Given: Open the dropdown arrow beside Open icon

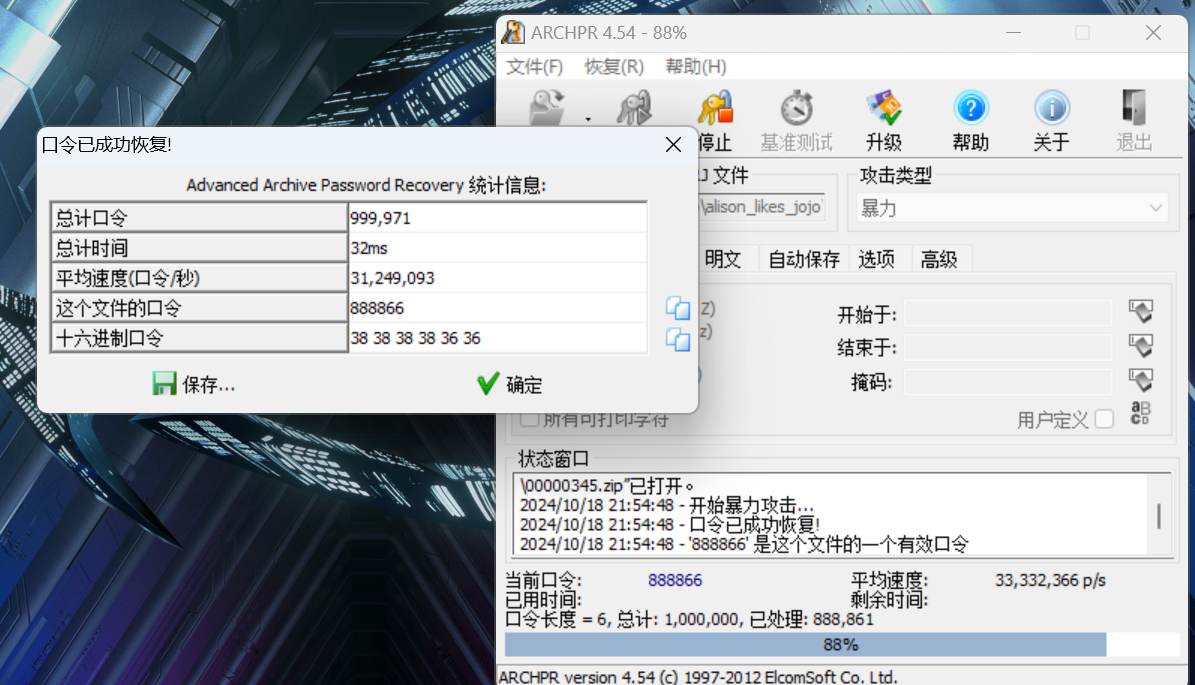Looking at the screenshot, I should 588,119.
